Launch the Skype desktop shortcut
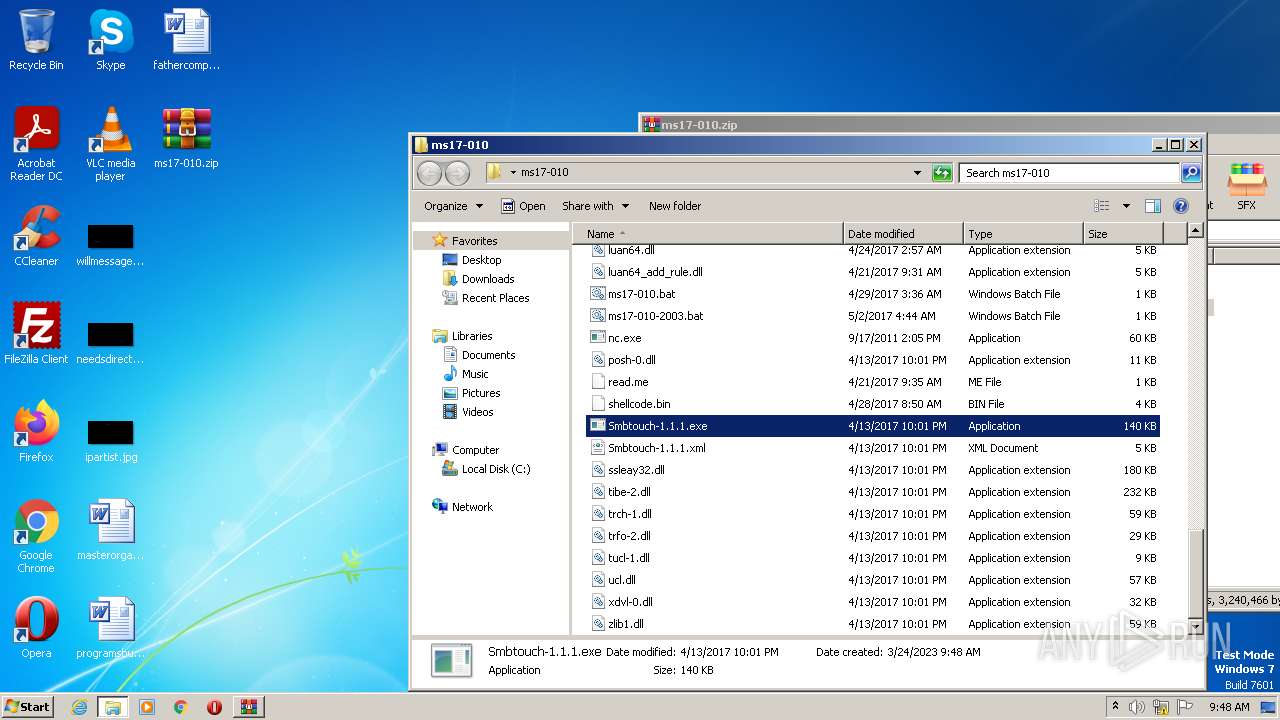The image size is (1280, 720). pyautogui.click(x=110, y=40)
